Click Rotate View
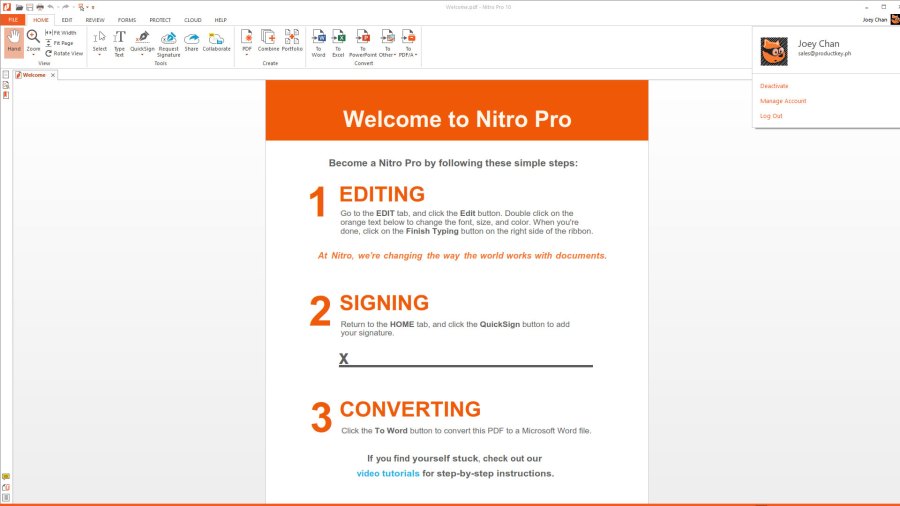 click(x=64, y=53)
